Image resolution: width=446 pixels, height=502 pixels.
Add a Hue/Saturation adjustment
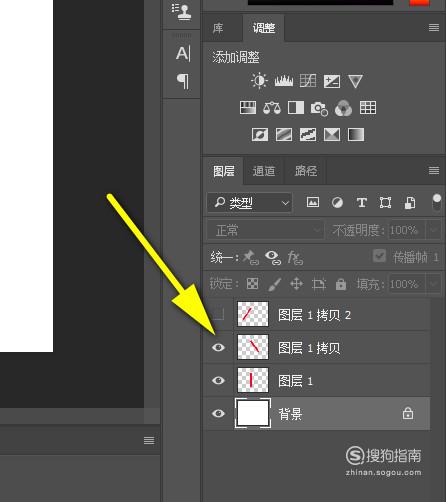[248, 108]
